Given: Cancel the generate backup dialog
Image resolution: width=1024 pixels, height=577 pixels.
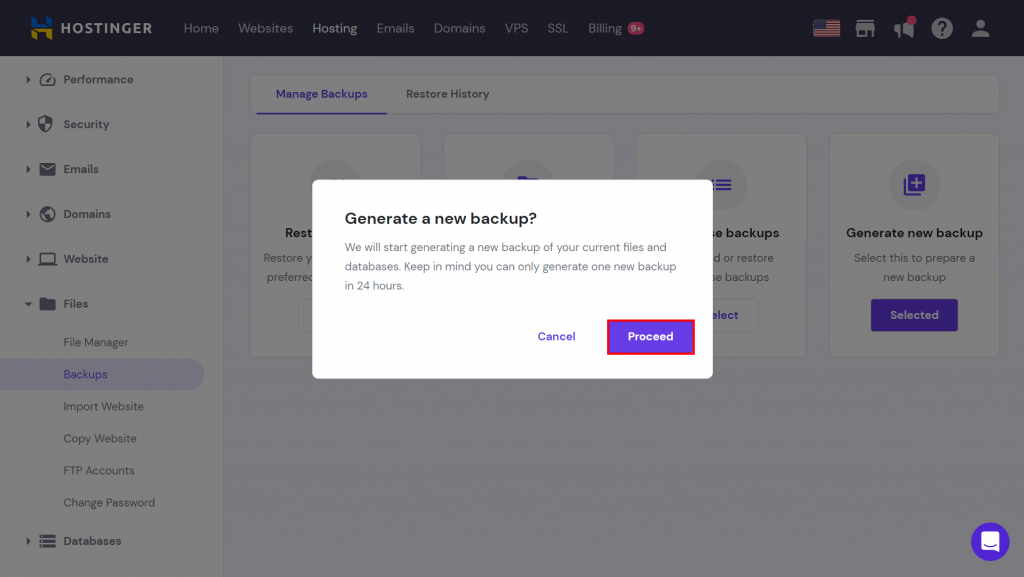Looking at the screenshot, I should [556, 337].
